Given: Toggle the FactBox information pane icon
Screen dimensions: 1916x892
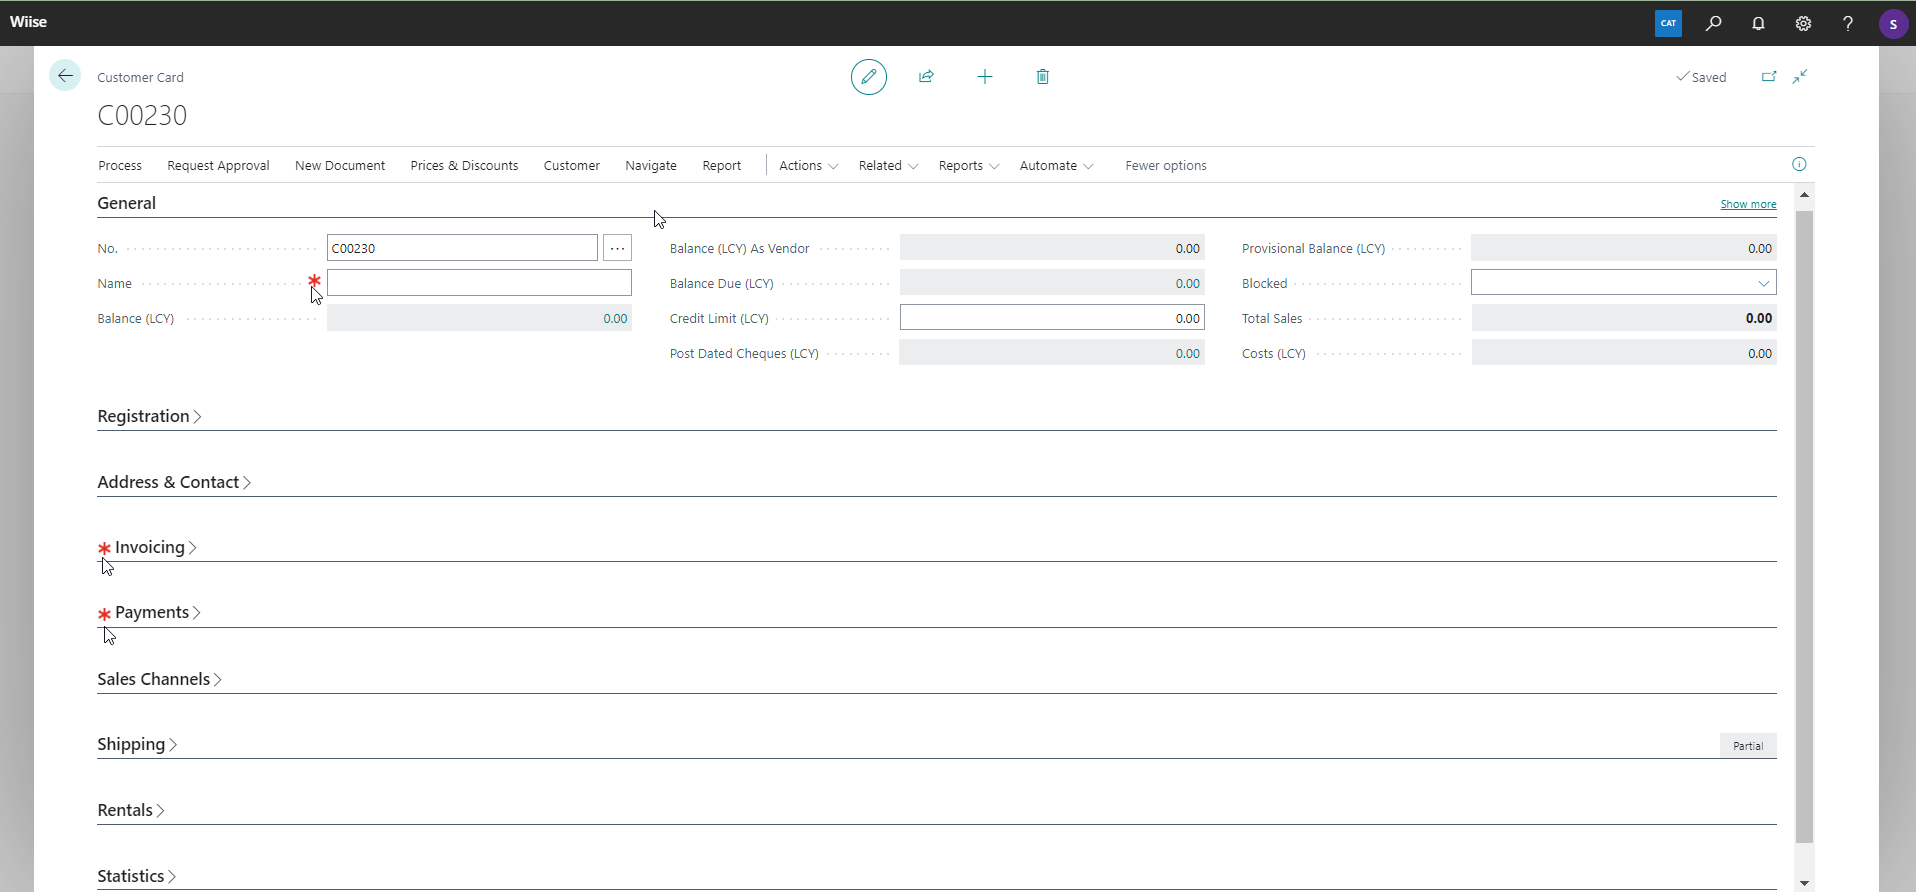Looking at the screenshot, I should 1799,164.
